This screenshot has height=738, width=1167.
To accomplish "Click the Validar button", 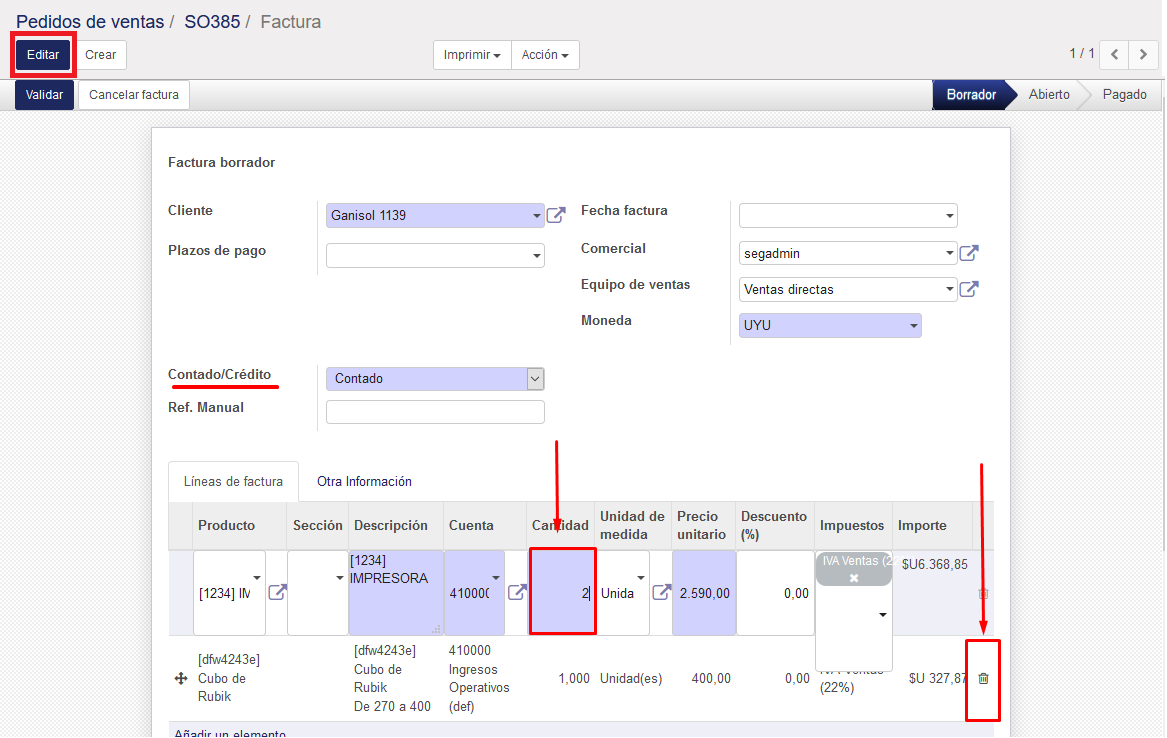I will click(45, 94).
